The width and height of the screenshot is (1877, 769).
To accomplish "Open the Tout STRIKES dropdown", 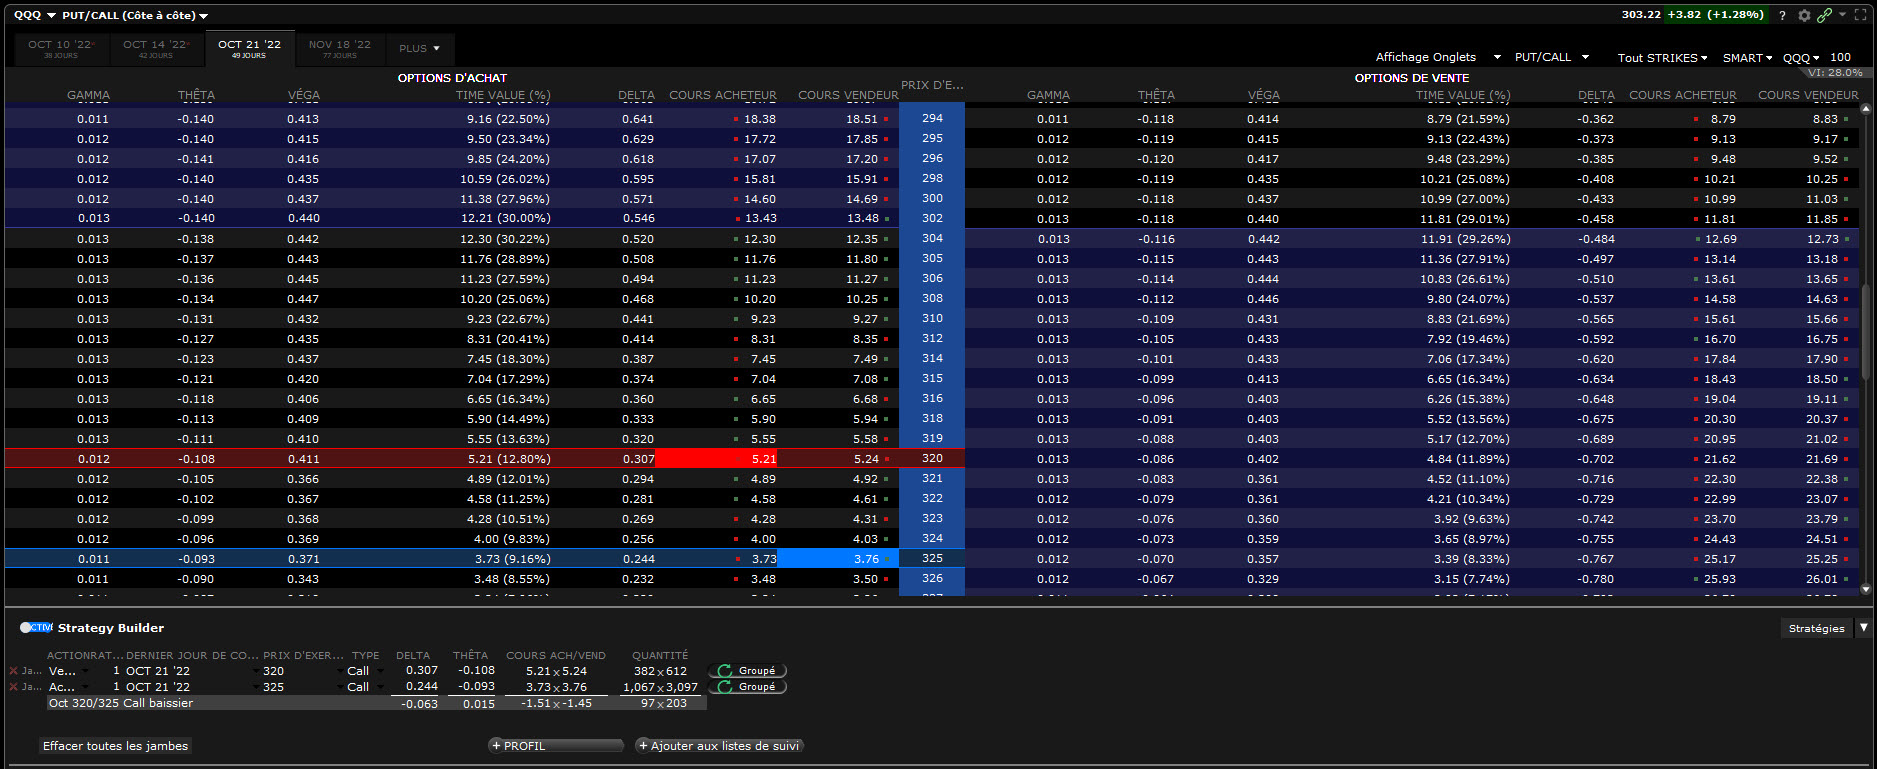I will pos(1662,58).
